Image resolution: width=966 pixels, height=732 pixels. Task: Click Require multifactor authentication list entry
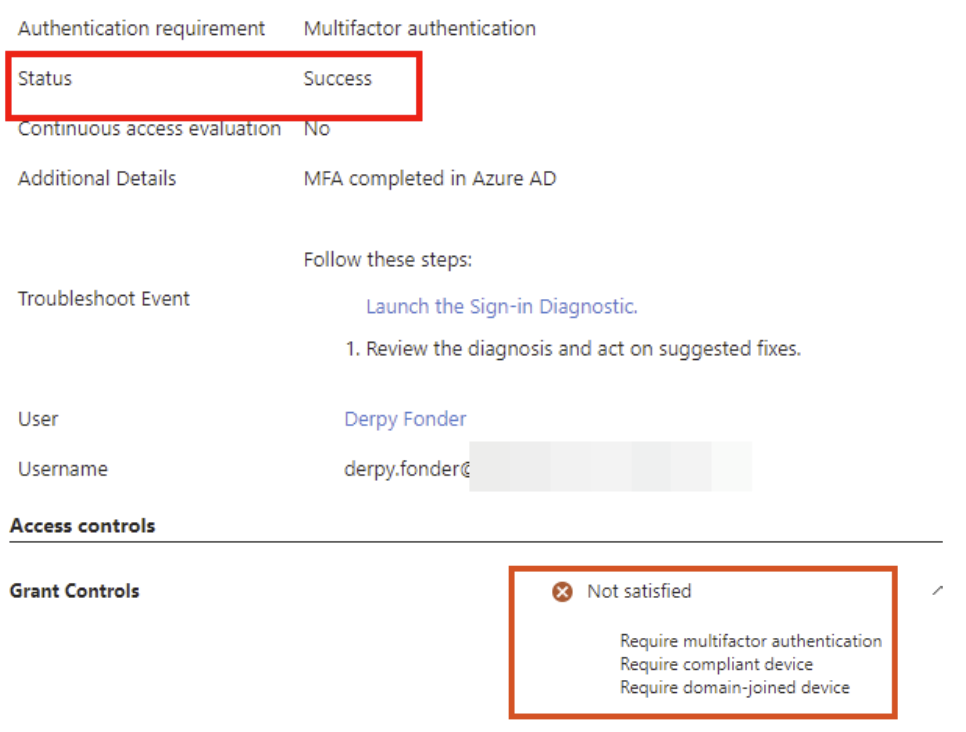[x=751, y=641]
